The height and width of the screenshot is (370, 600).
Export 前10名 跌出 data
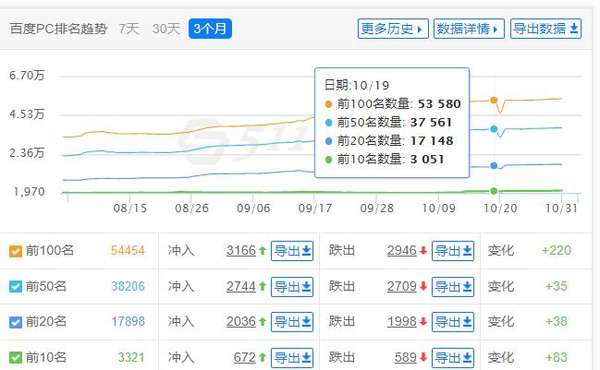[453, 358]
